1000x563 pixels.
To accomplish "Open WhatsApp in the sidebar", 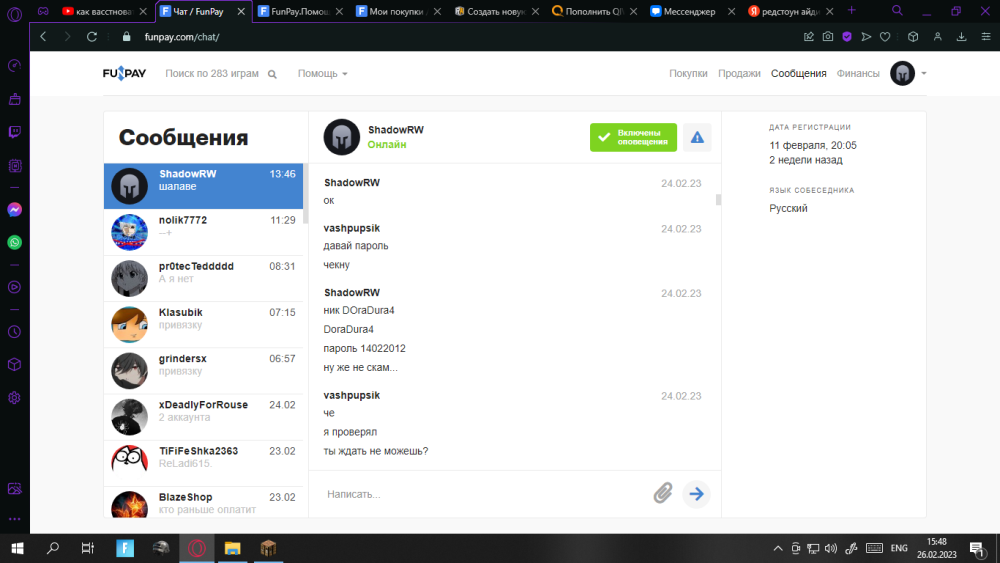I will click(x=14, y=242).
